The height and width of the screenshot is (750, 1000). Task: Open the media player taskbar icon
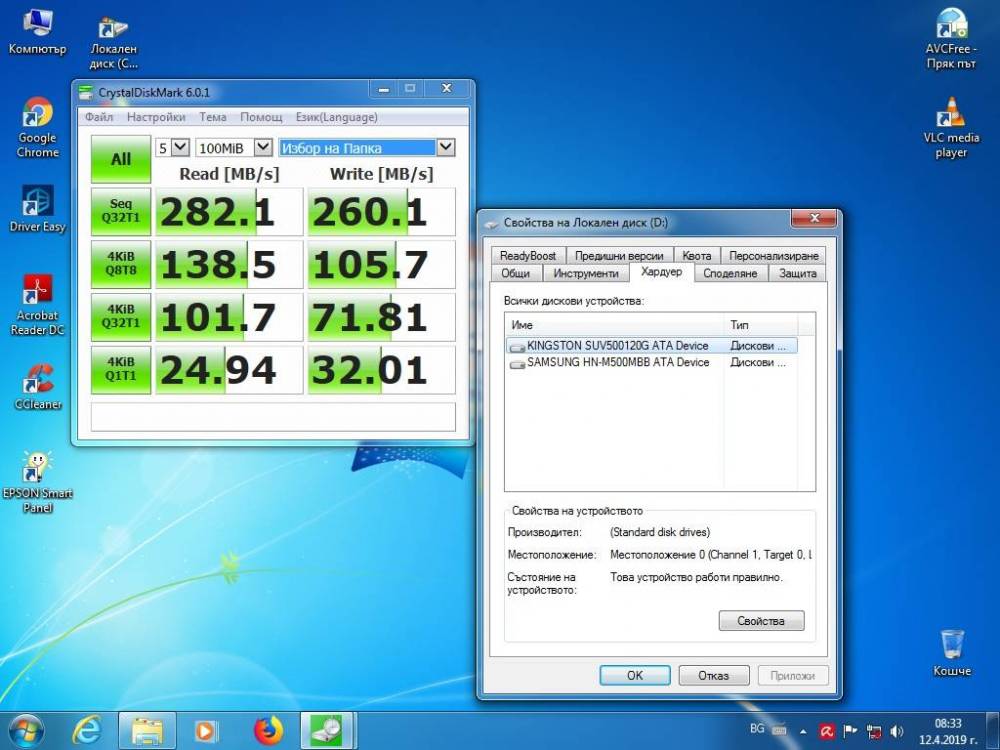pos(205,731)
